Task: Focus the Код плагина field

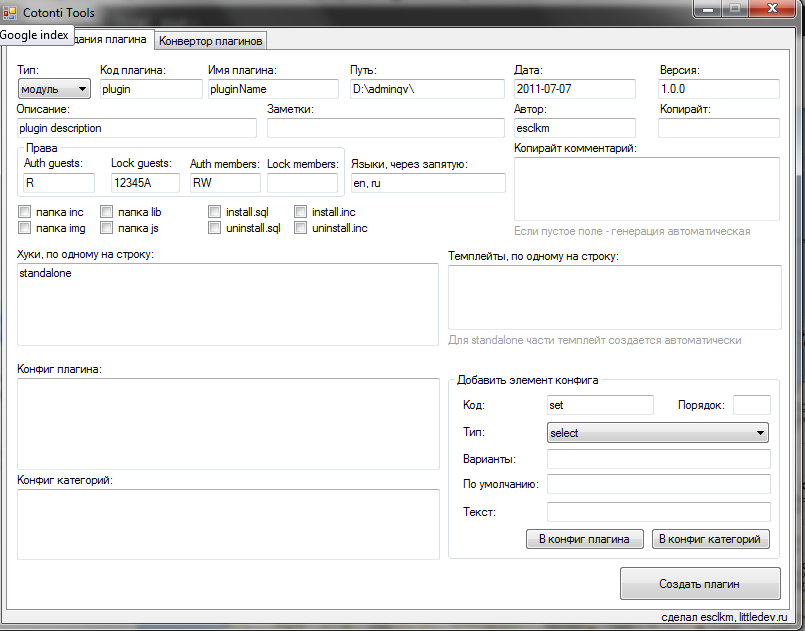Action: [x=151, y=89]
